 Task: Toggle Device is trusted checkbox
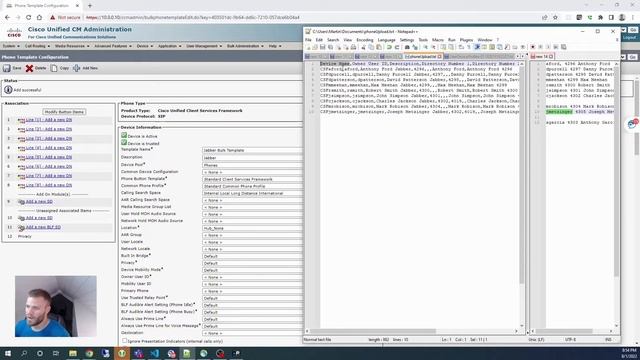[x=124, y=142]
